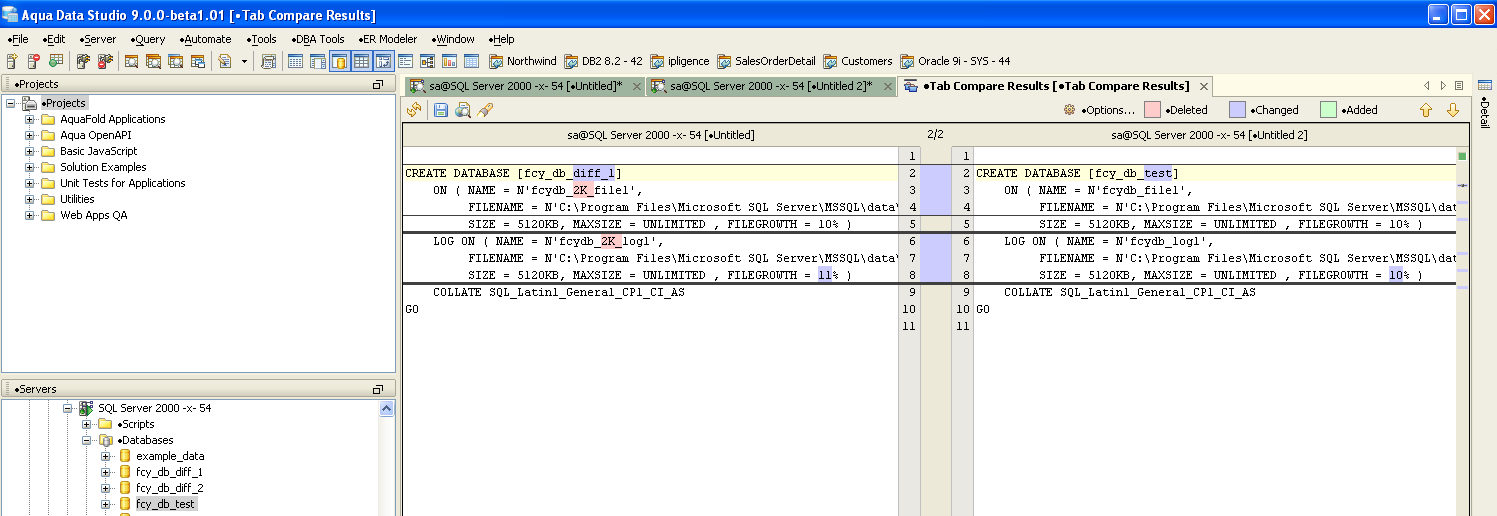Open compare Options...
Screen dimensions: 1497x516
point(1098,110)
